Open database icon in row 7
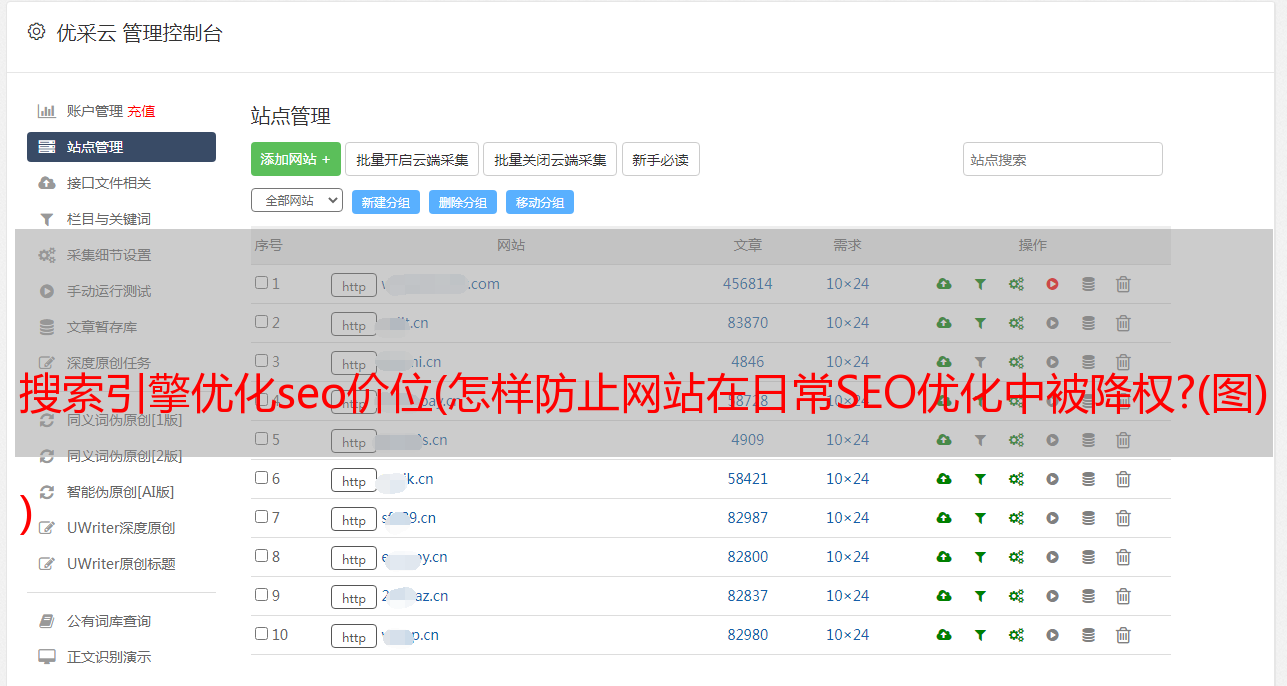Viewport: 1287px width, 686px height. point(1088,518)
